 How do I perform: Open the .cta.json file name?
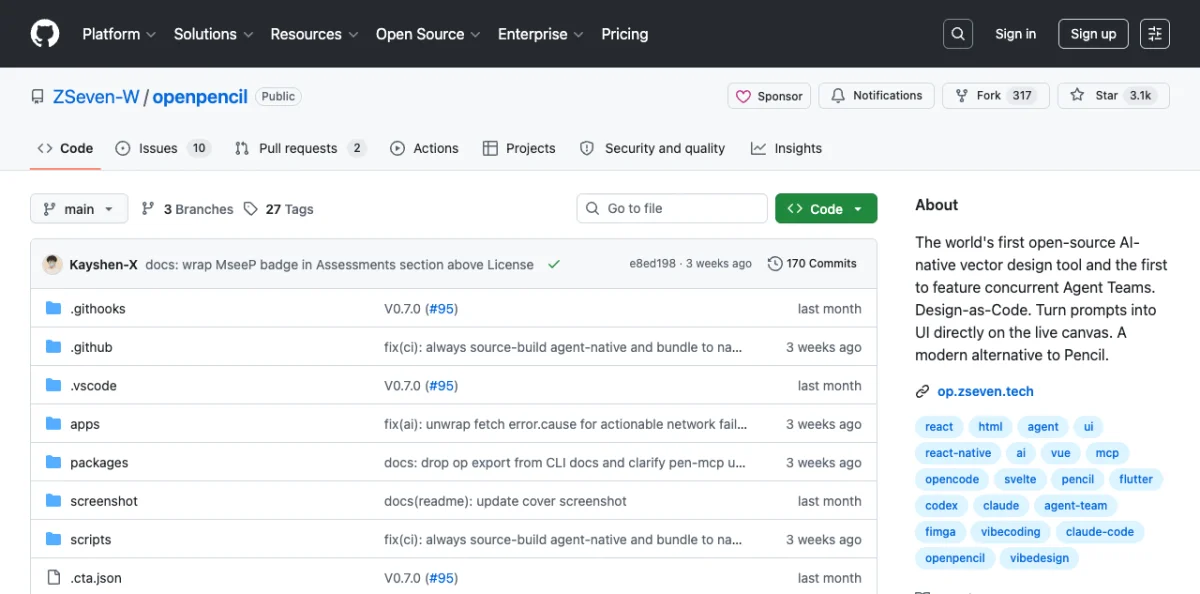click(96, 578)
